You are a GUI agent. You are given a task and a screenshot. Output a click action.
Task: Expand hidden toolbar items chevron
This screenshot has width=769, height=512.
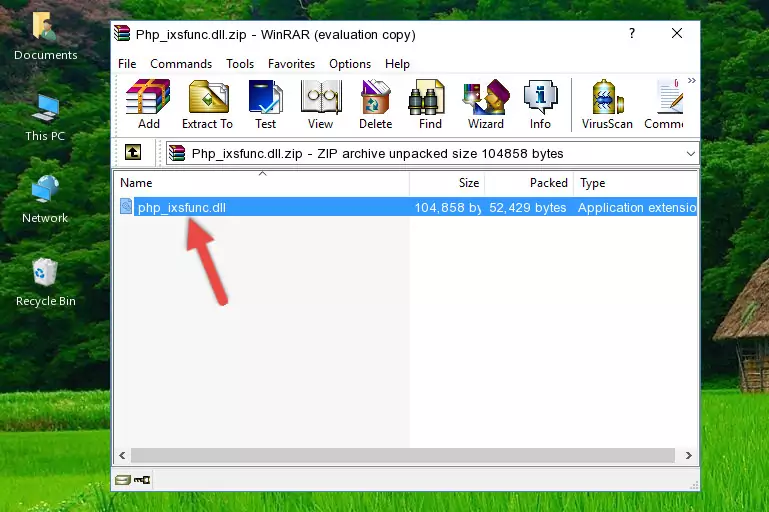point(692,80)
